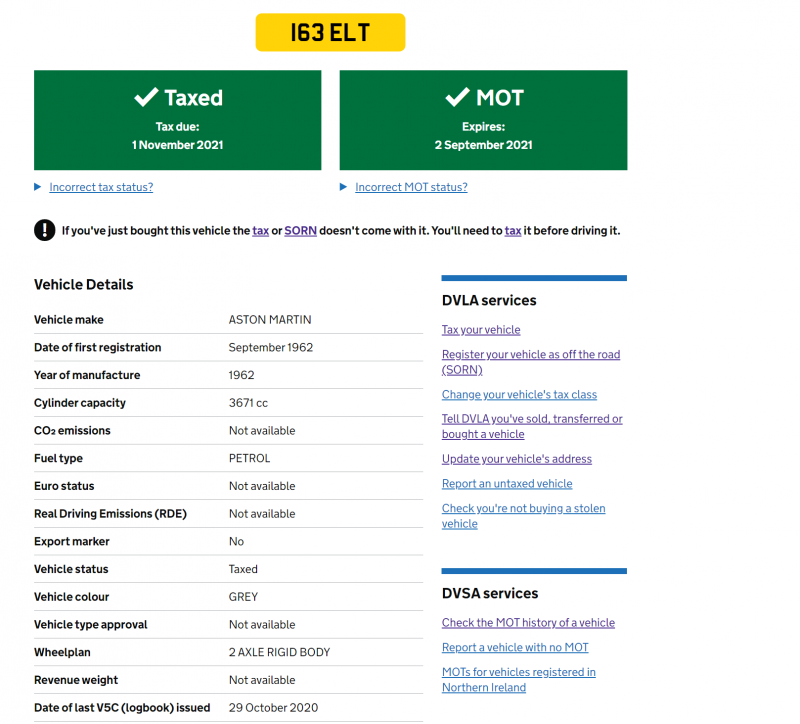Image resolution: width=800 pixels, height=724 pixels.
Task: Select the '1962' year of manufacture value
Action: pos(241,375)
